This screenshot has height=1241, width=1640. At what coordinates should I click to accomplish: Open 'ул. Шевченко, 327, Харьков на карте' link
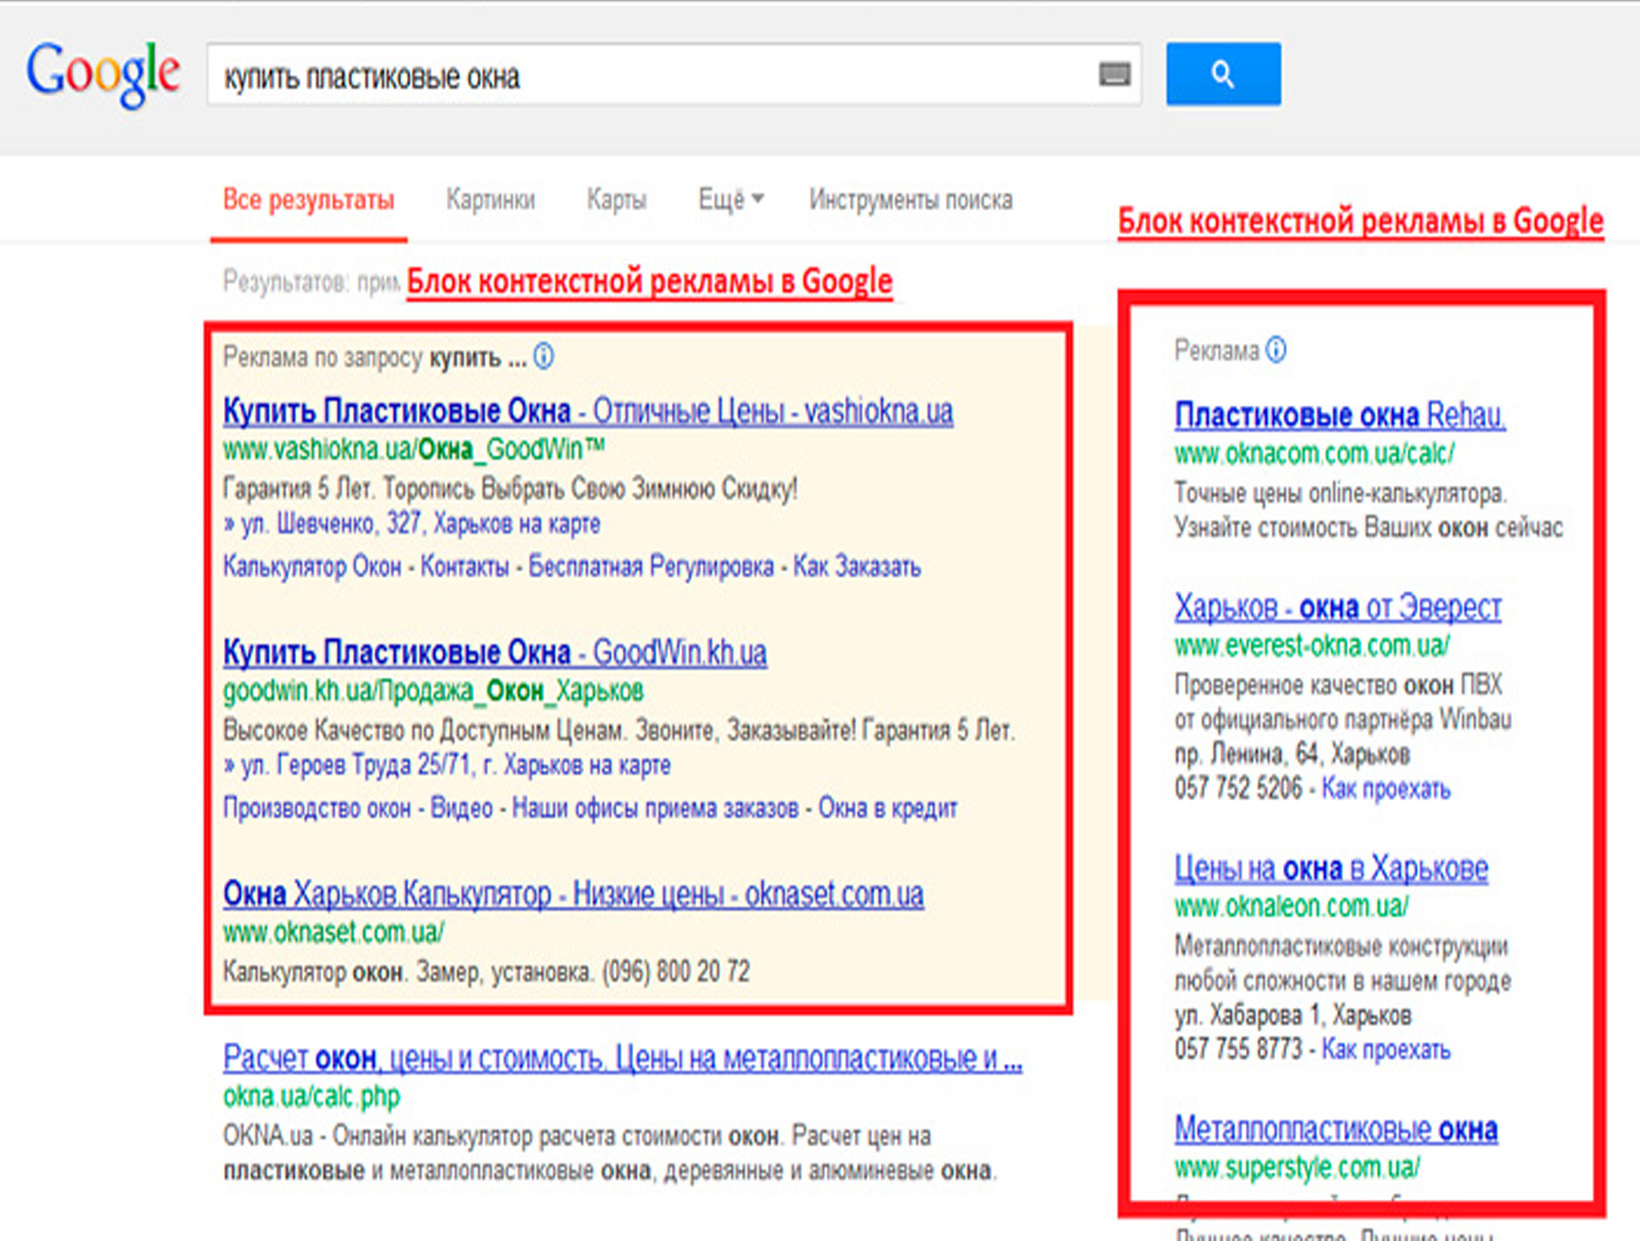420,524
